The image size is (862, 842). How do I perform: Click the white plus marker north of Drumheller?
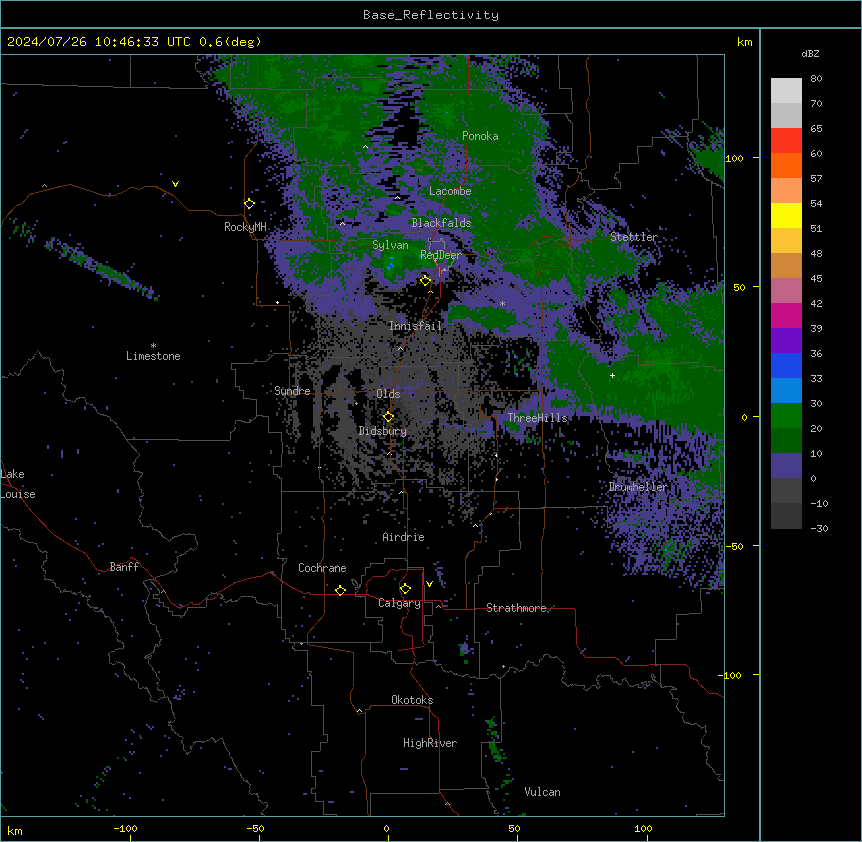pyautogui.click(x=612, y=375)
